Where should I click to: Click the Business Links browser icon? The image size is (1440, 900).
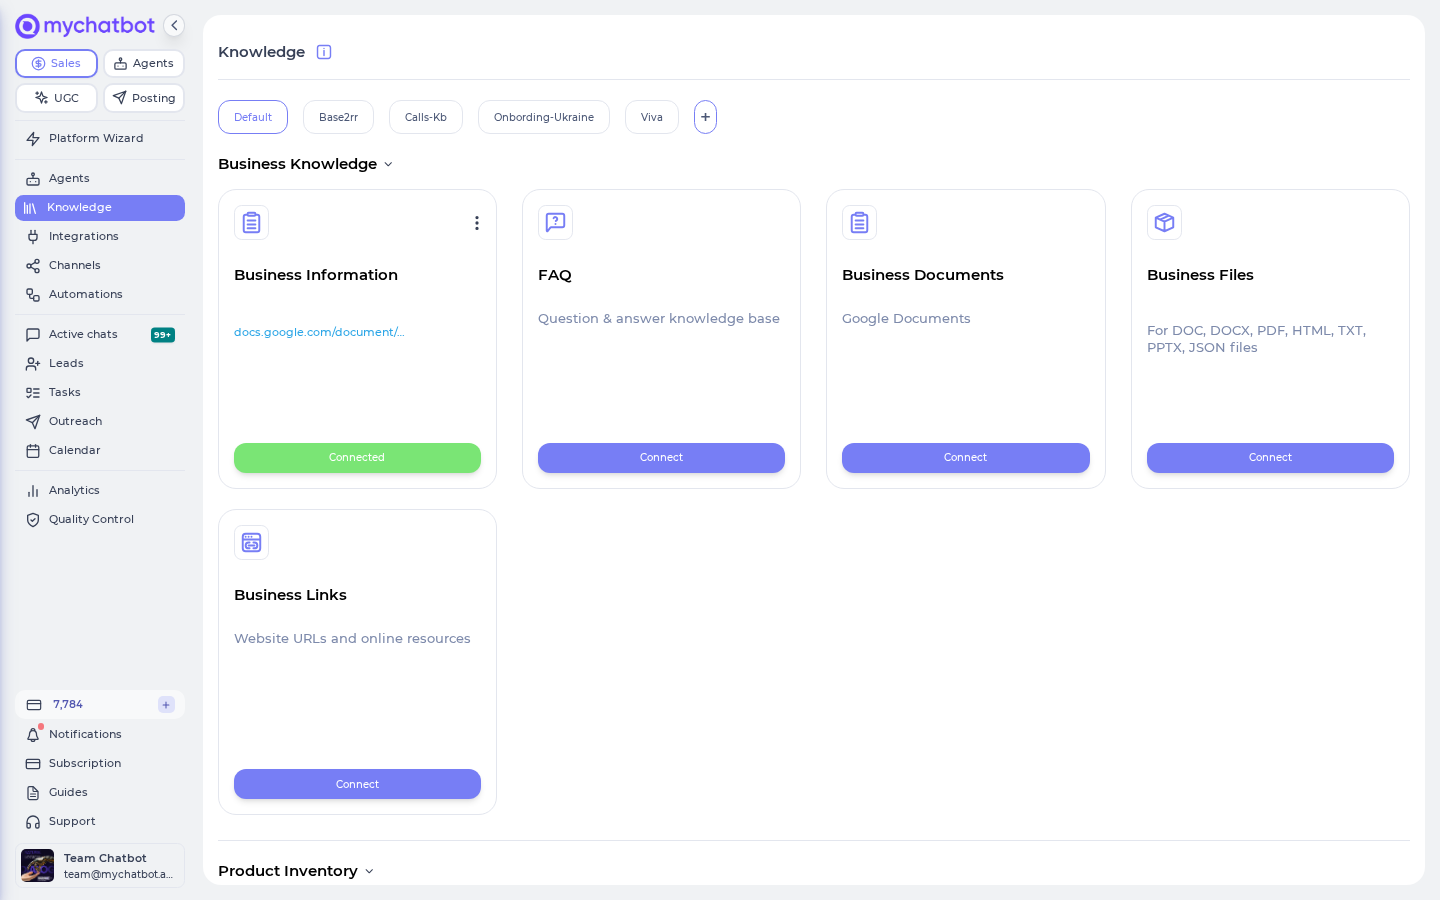[x=251, y=542]
